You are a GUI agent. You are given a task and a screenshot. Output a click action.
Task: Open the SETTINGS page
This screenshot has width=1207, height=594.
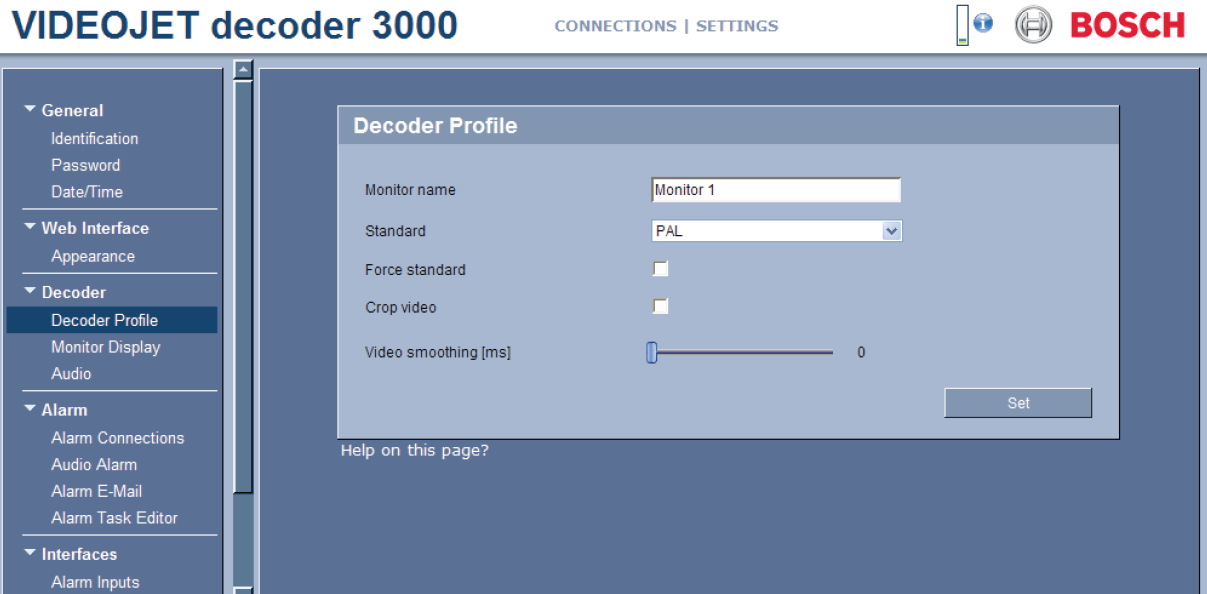tap(737, 26)
